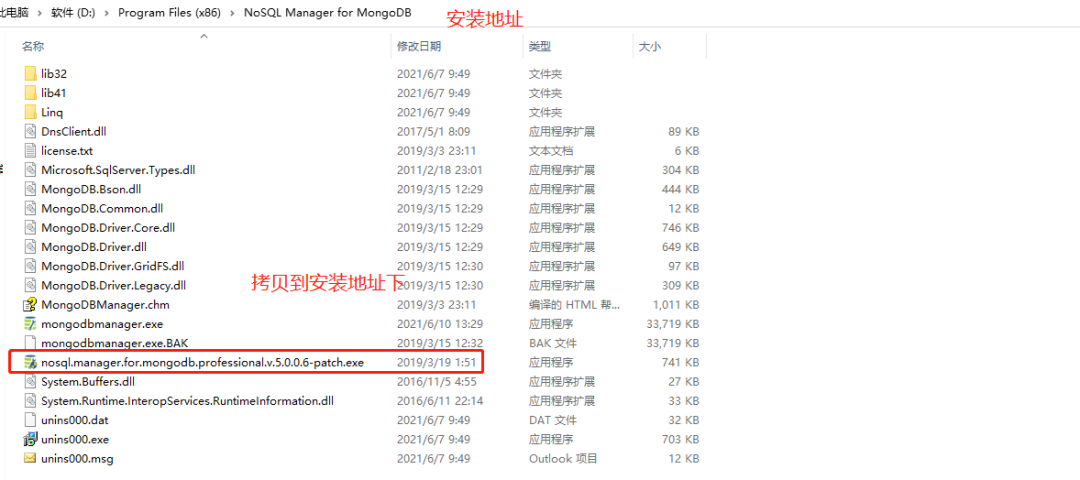Click the license.txt document icon
The image size is (1080, 480).
pos(30,150)
